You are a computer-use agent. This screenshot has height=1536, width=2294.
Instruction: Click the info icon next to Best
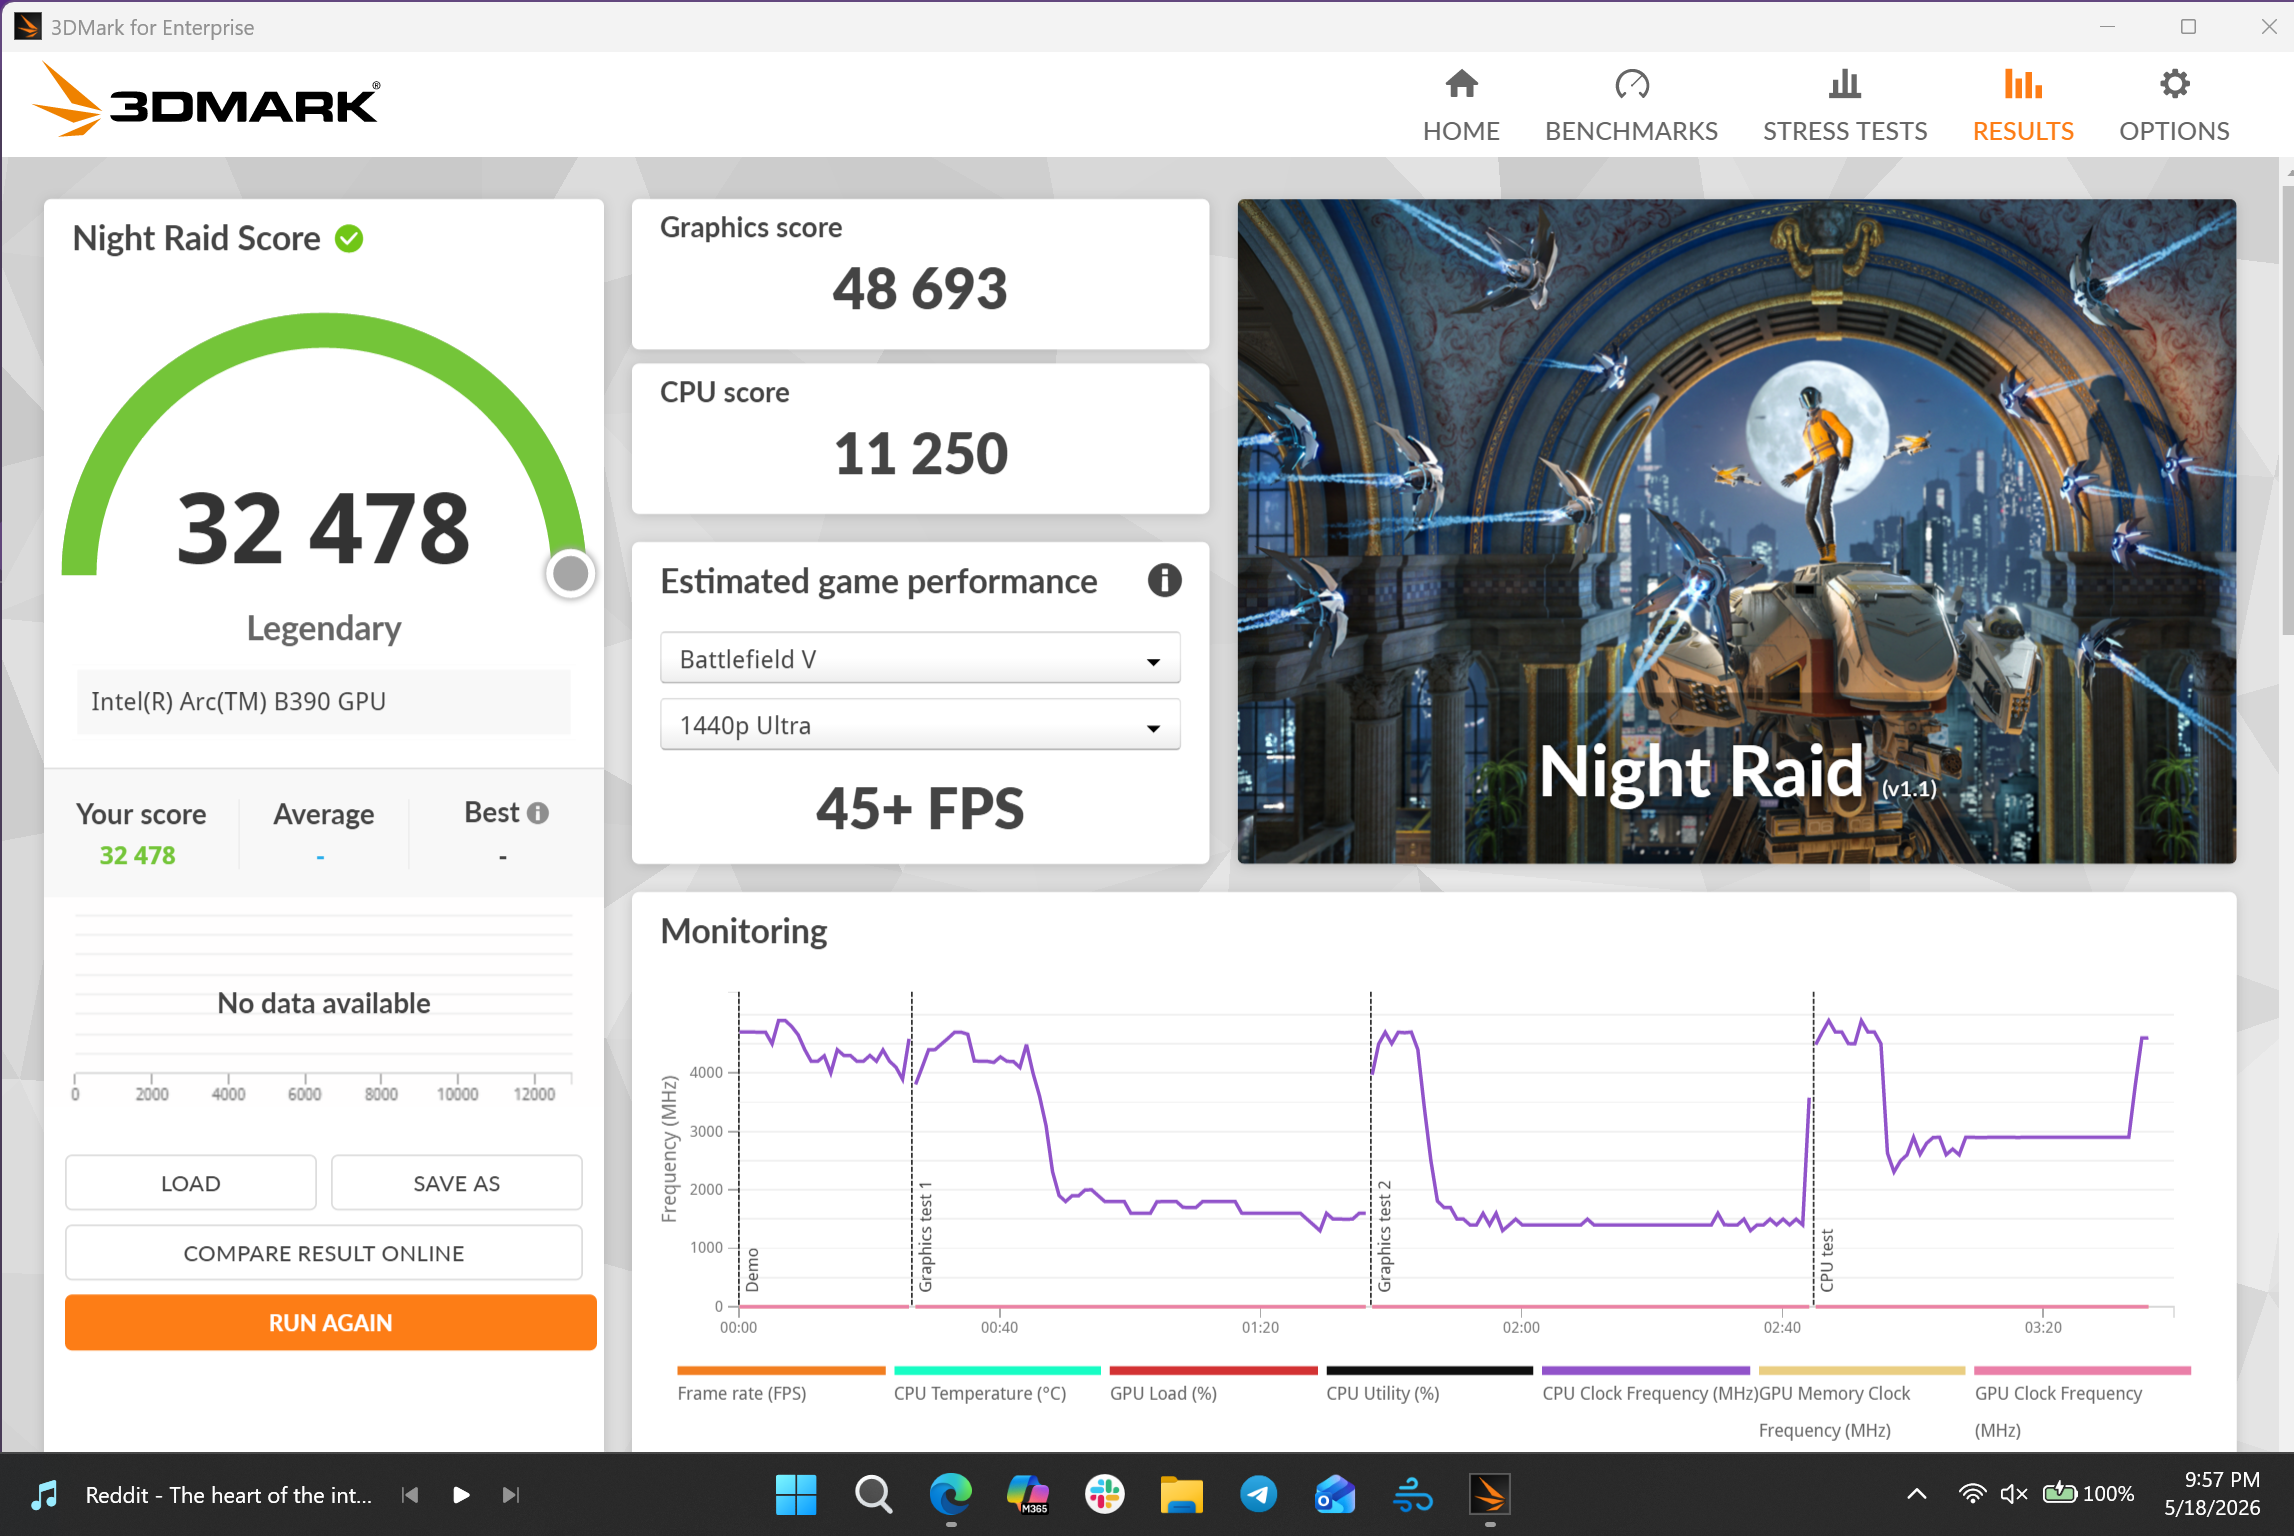pos(538,813)
